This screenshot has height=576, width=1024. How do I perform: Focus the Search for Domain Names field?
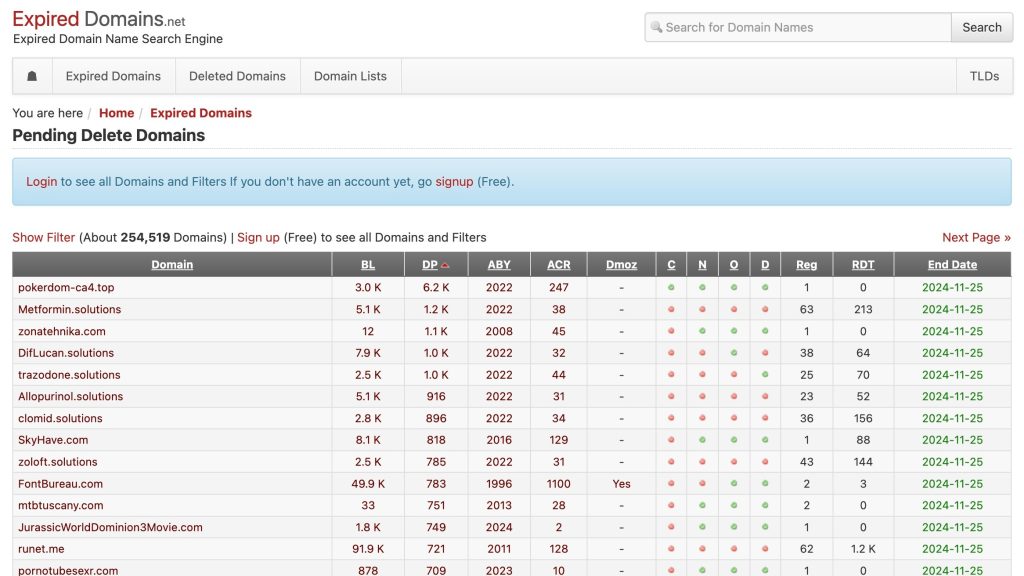798,27
